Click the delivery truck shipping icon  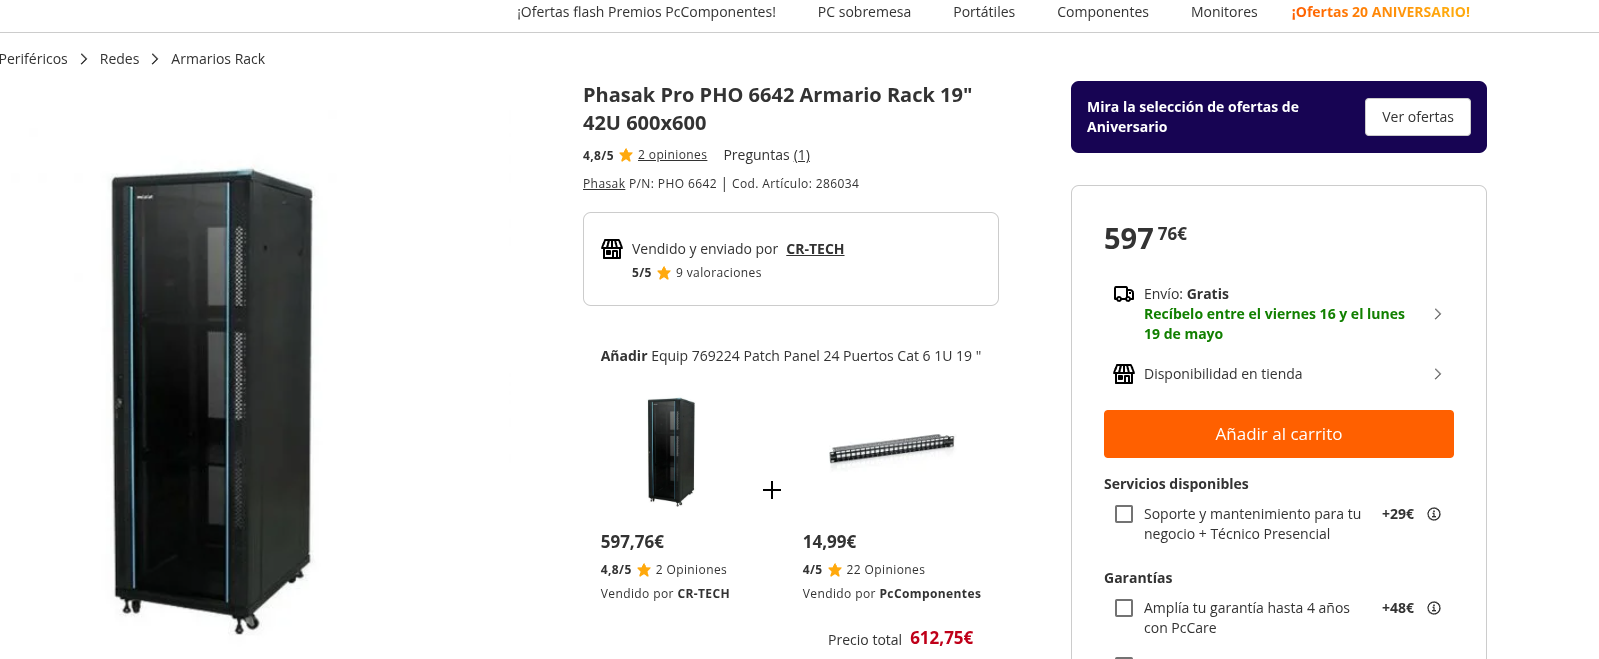(x=1124, y=294)
